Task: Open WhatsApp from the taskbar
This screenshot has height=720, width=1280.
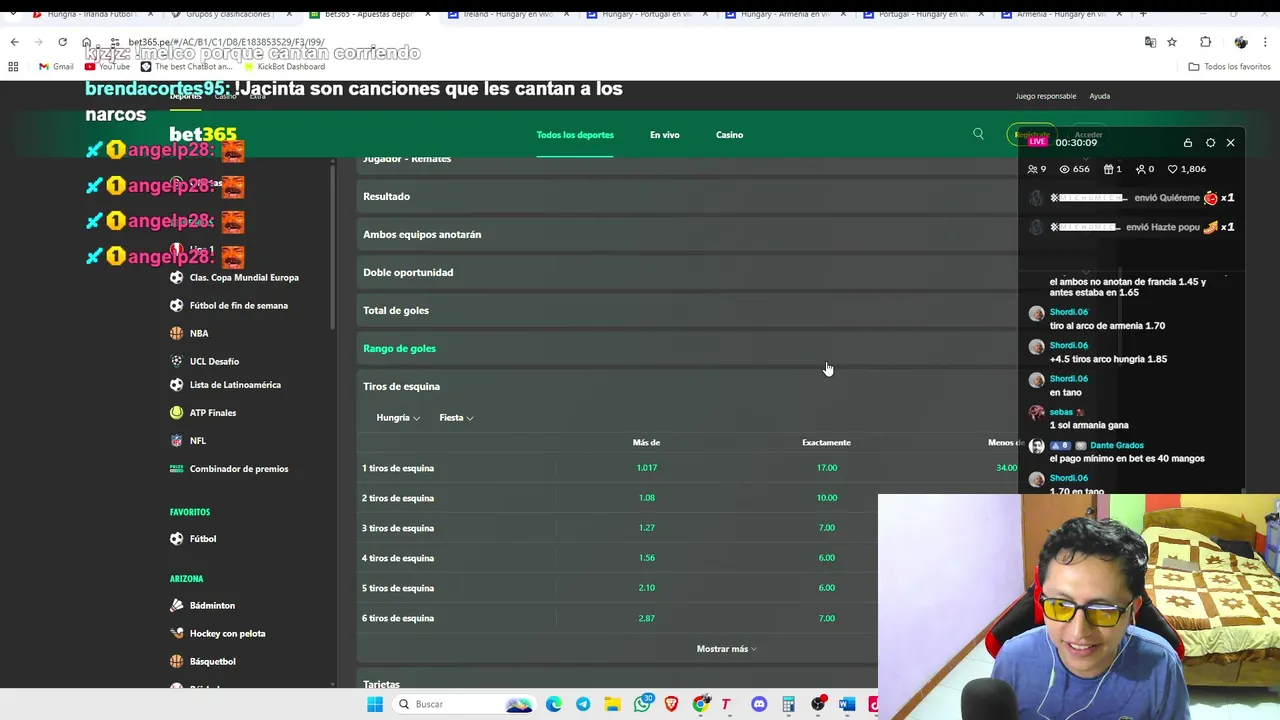Action: click(x=642, y=704)
